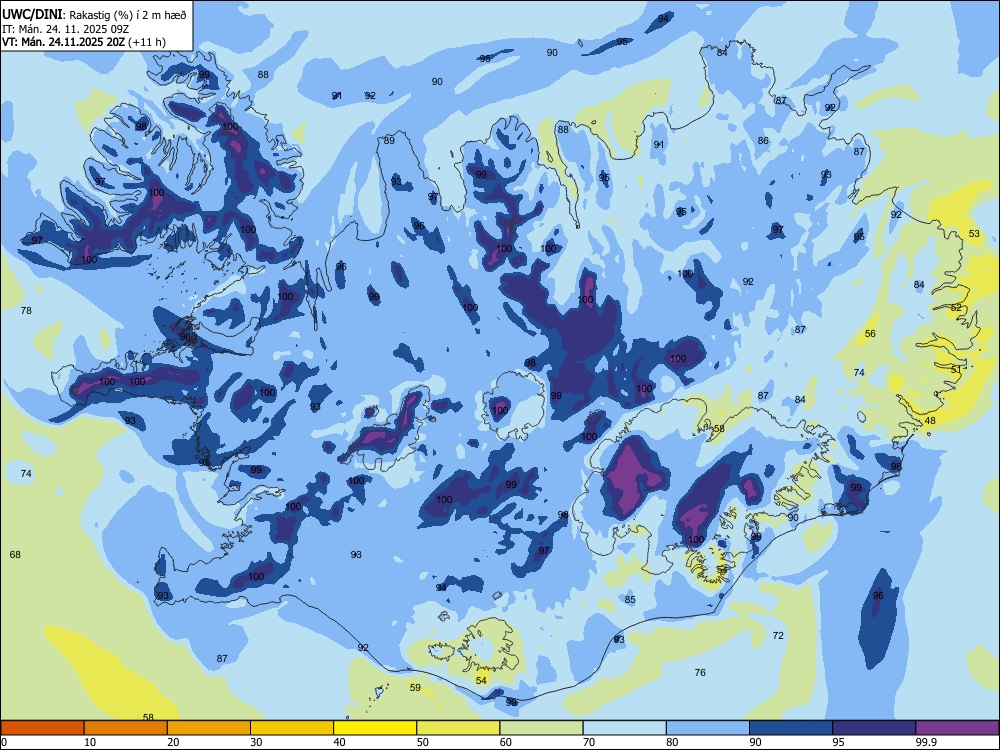
Task: Click the 'VT: Mán. 24.11.2025 20Z (+11 h)' line
Action: click(84, 42)
